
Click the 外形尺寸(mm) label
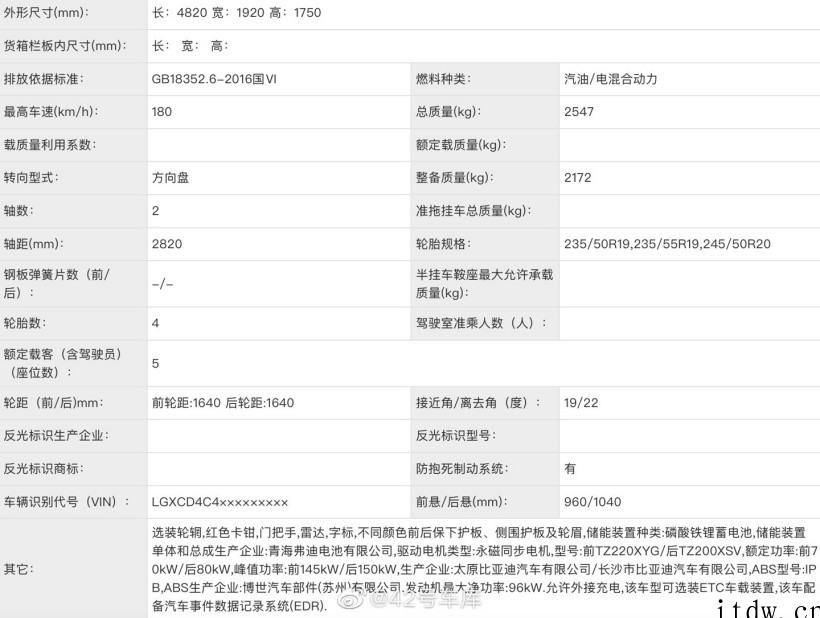[x=46, y=13]
